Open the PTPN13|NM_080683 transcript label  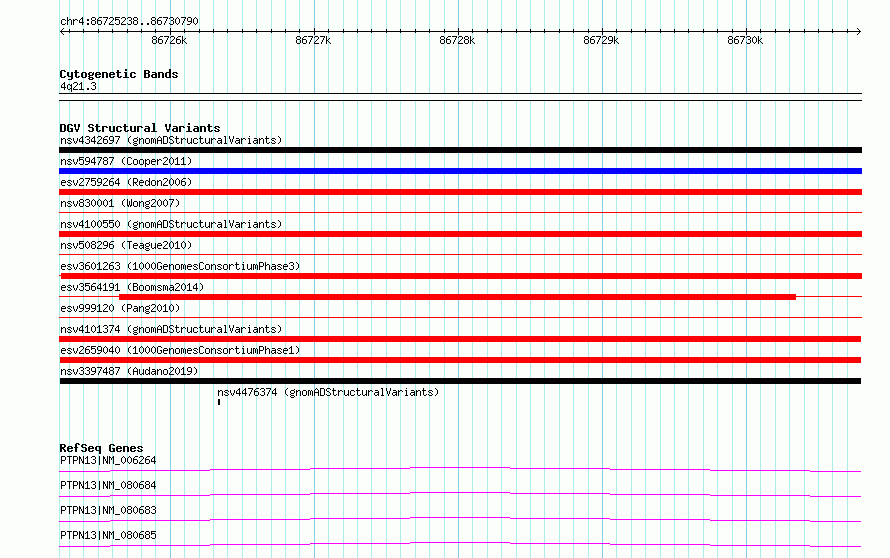(108, 510)
